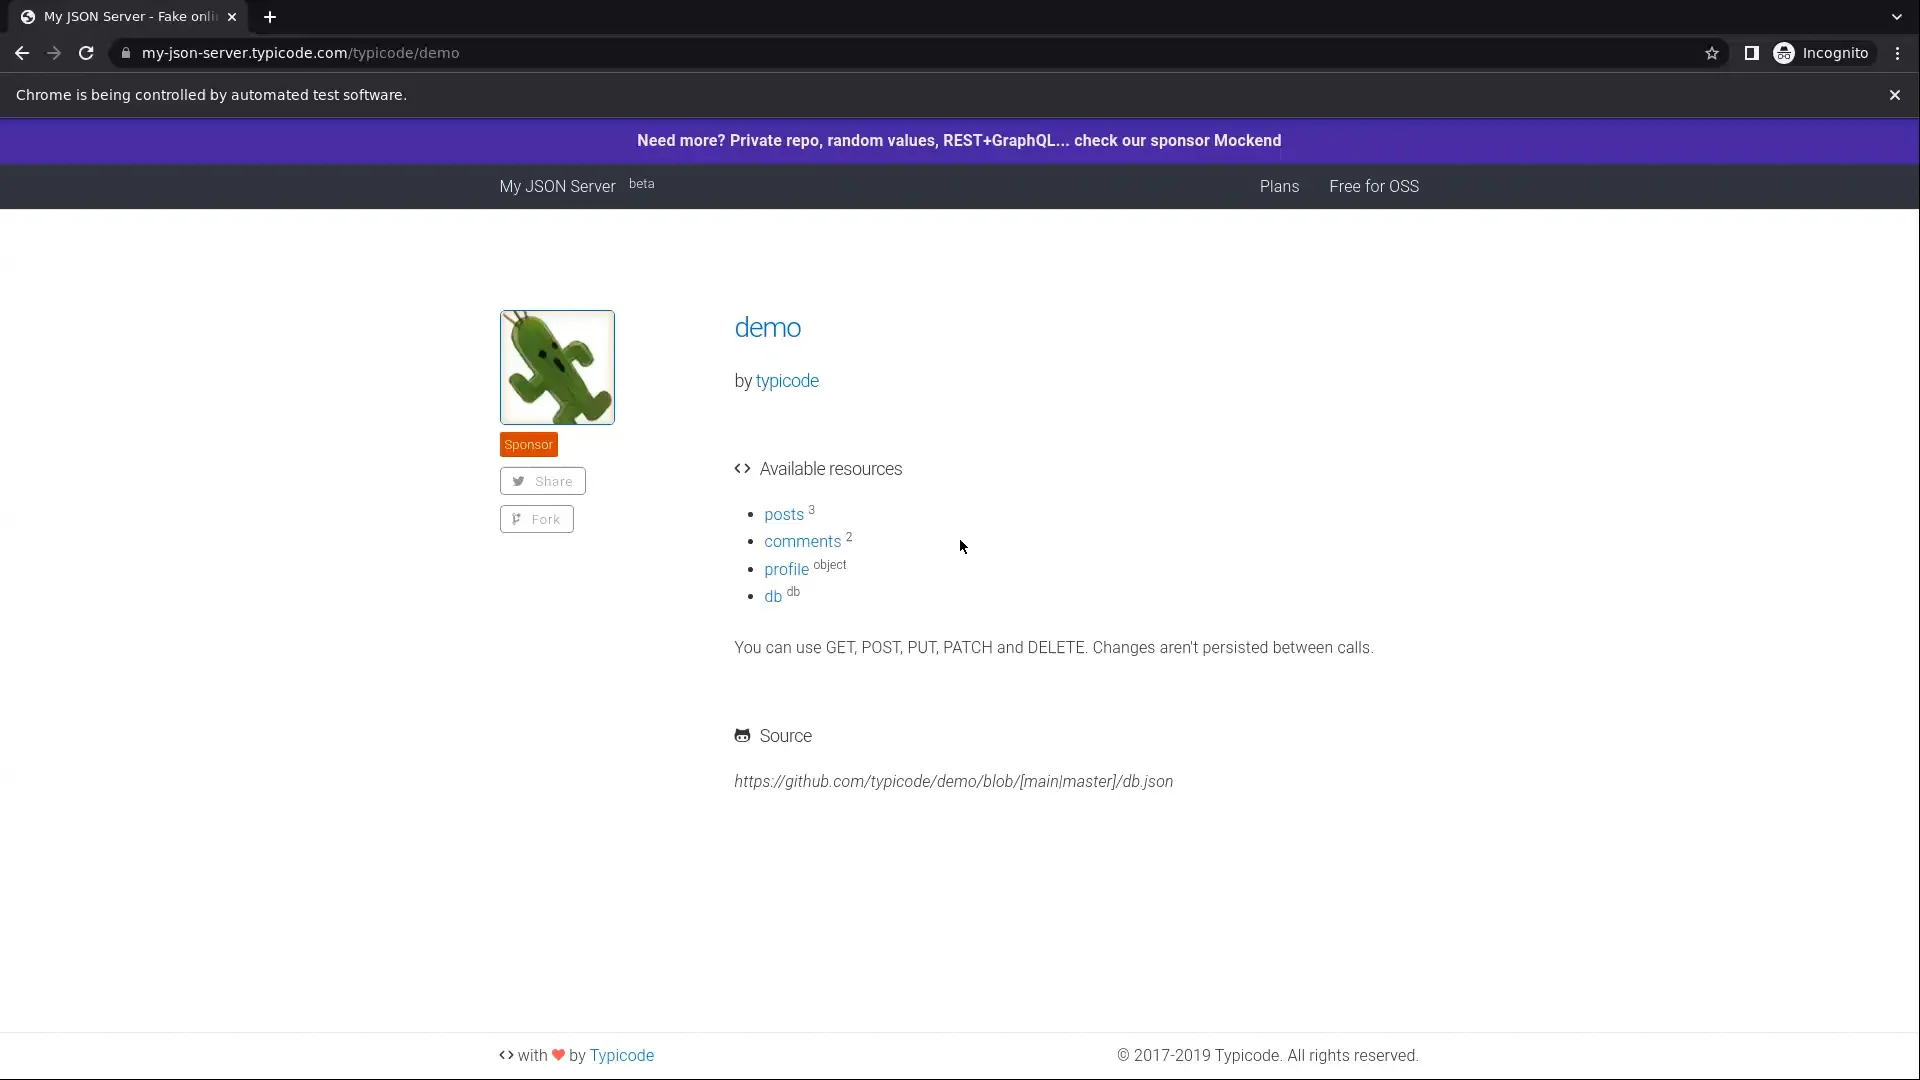Click the red heart icon in footer
This screenshot has width=1920, height=1080.
[x=558, y=1055]
